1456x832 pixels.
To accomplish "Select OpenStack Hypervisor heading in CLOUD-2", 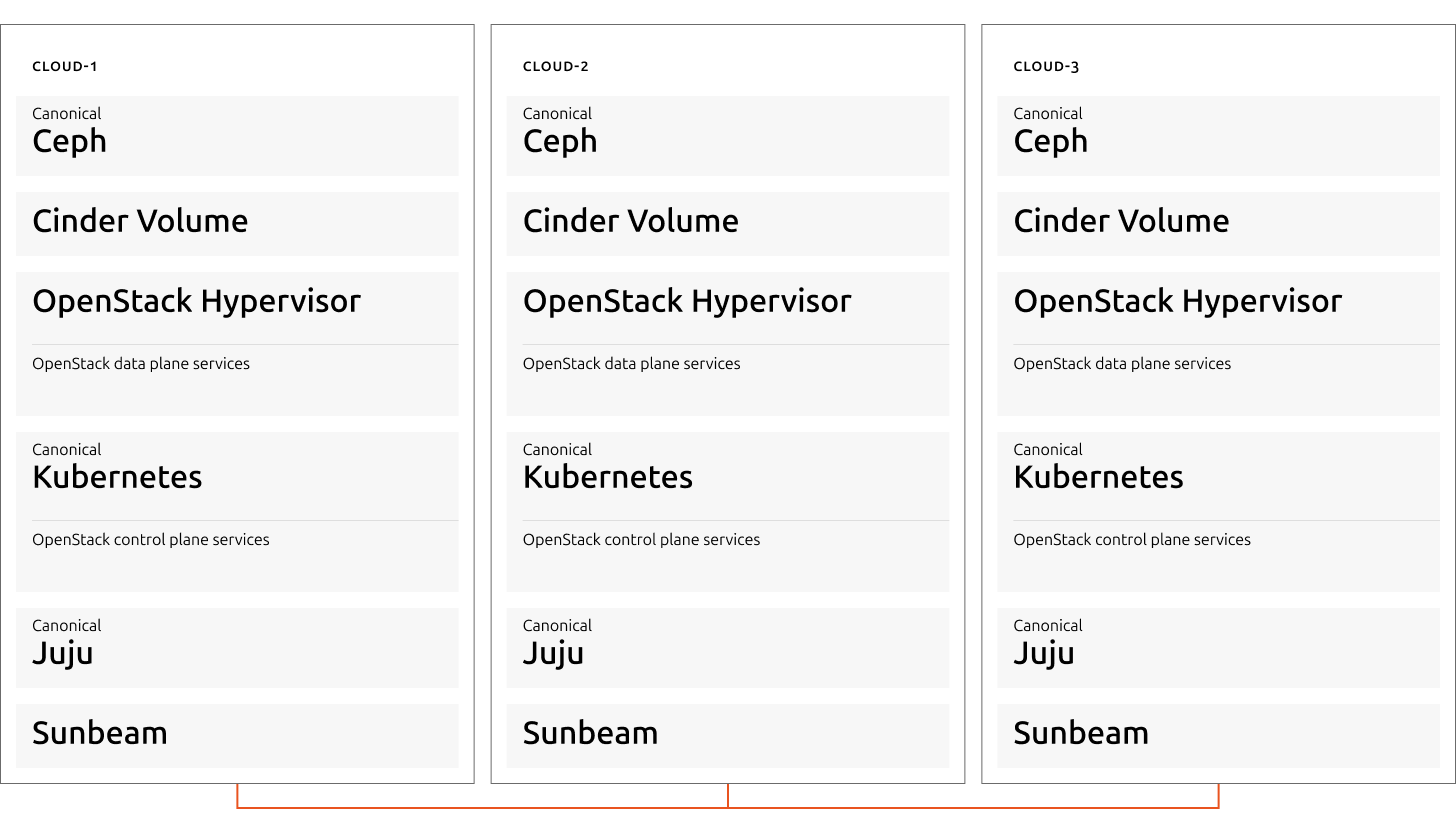I will 687,301.
